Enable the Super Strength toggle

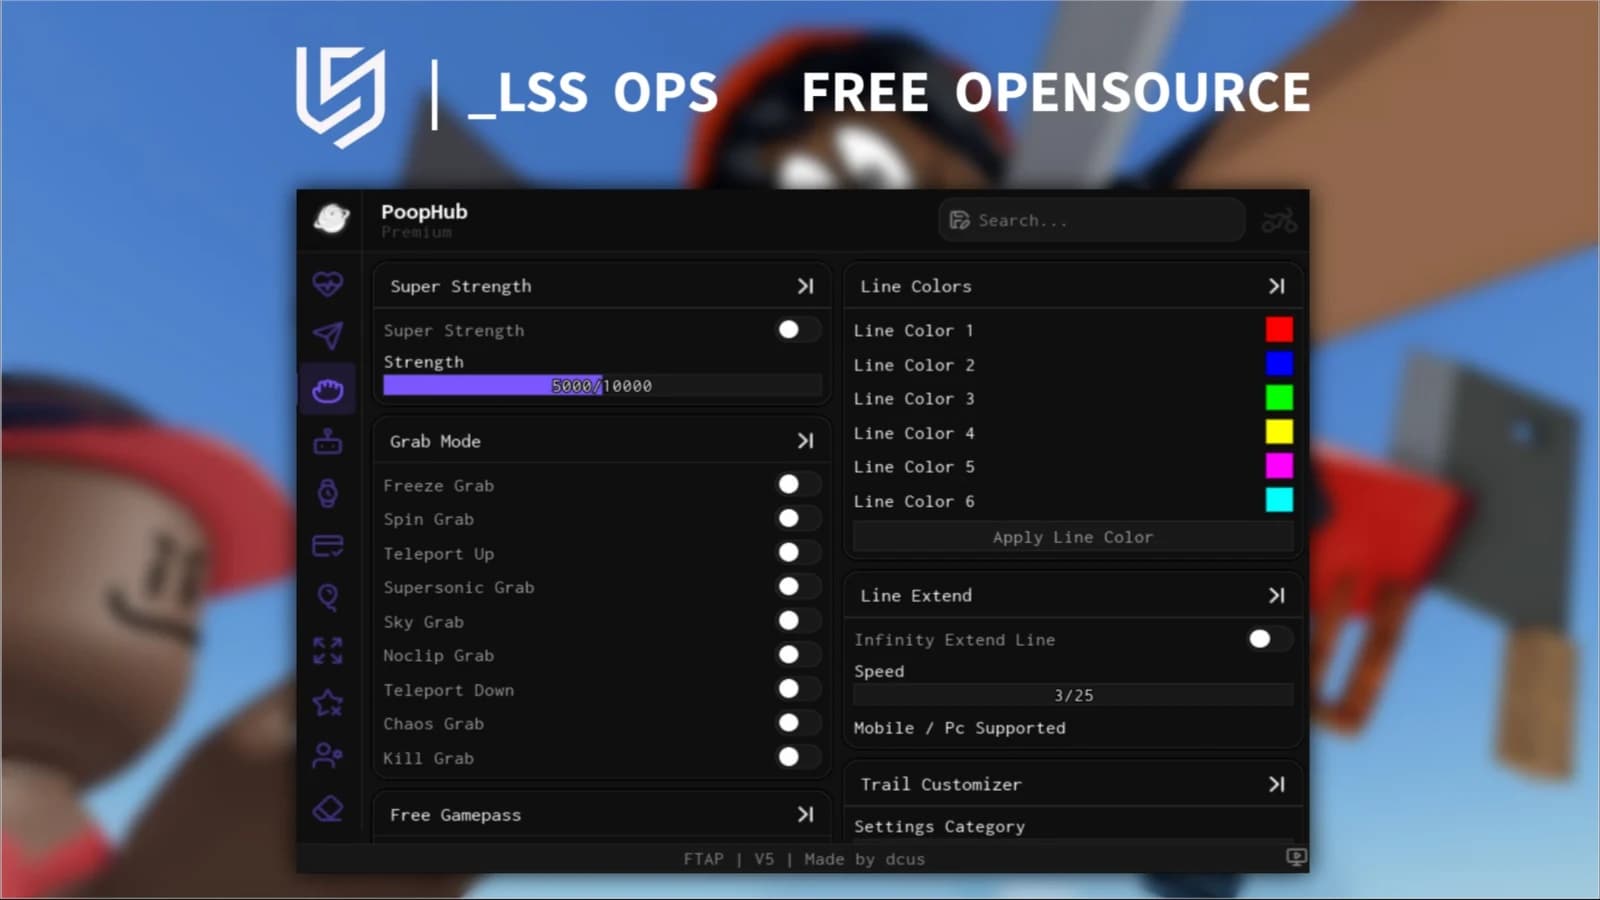pyautogui.click(x=798, y=330)
